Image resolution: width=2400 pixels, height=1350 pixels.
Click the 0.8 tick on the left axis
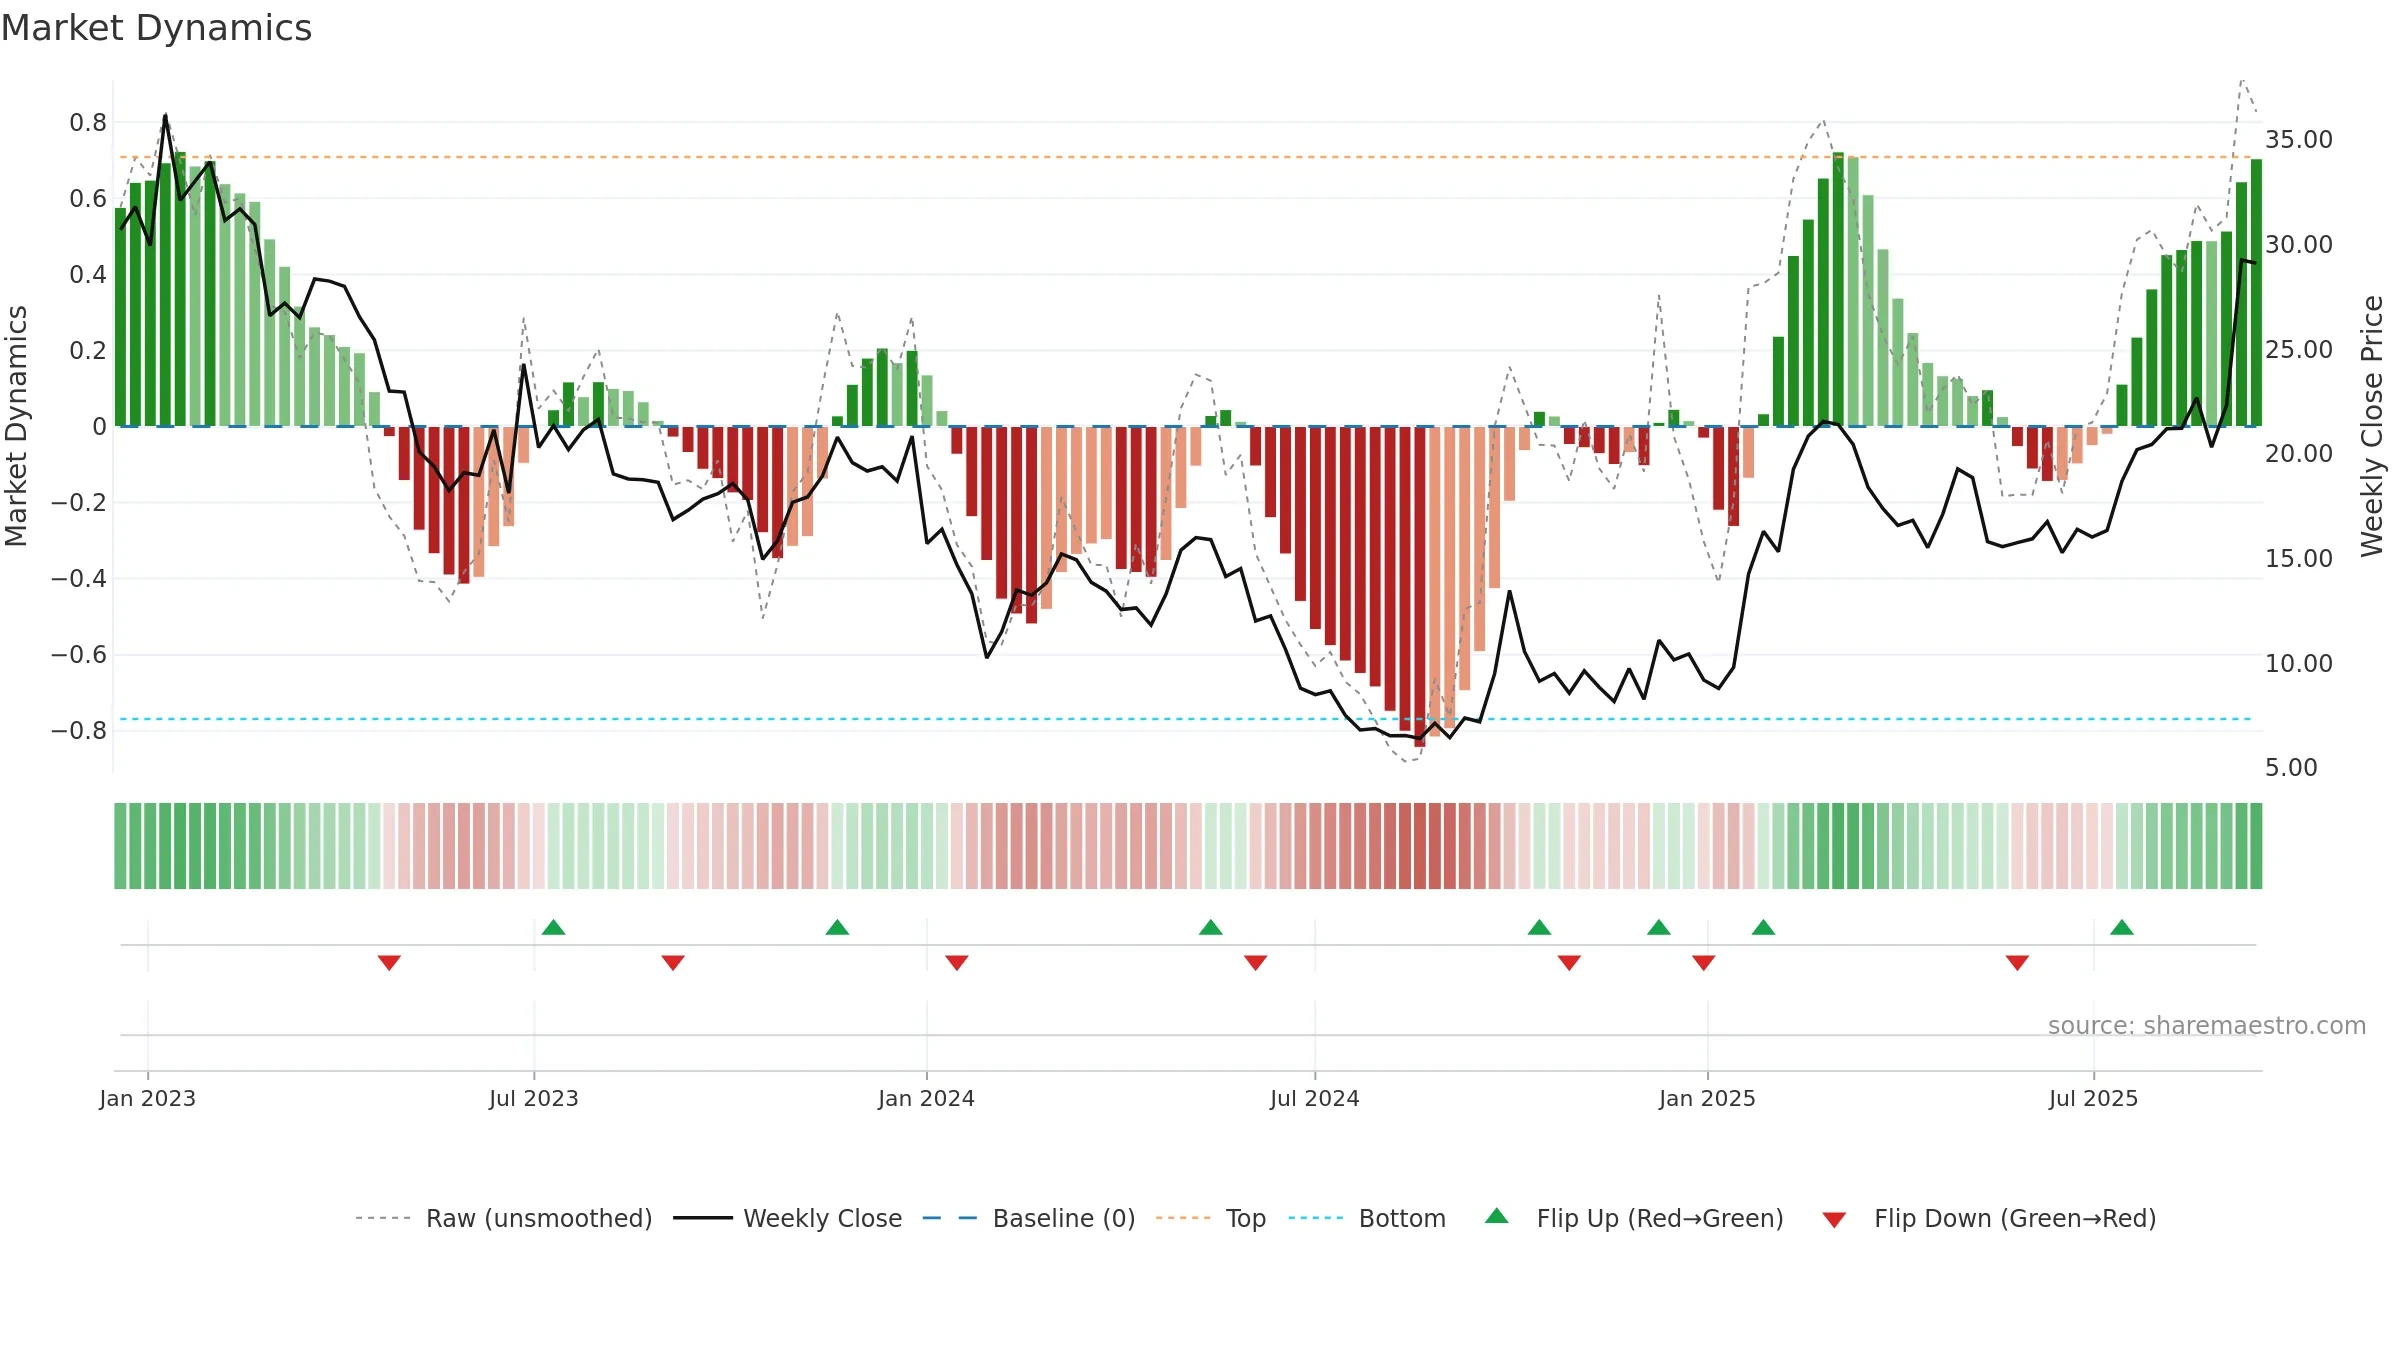point(88,123)
